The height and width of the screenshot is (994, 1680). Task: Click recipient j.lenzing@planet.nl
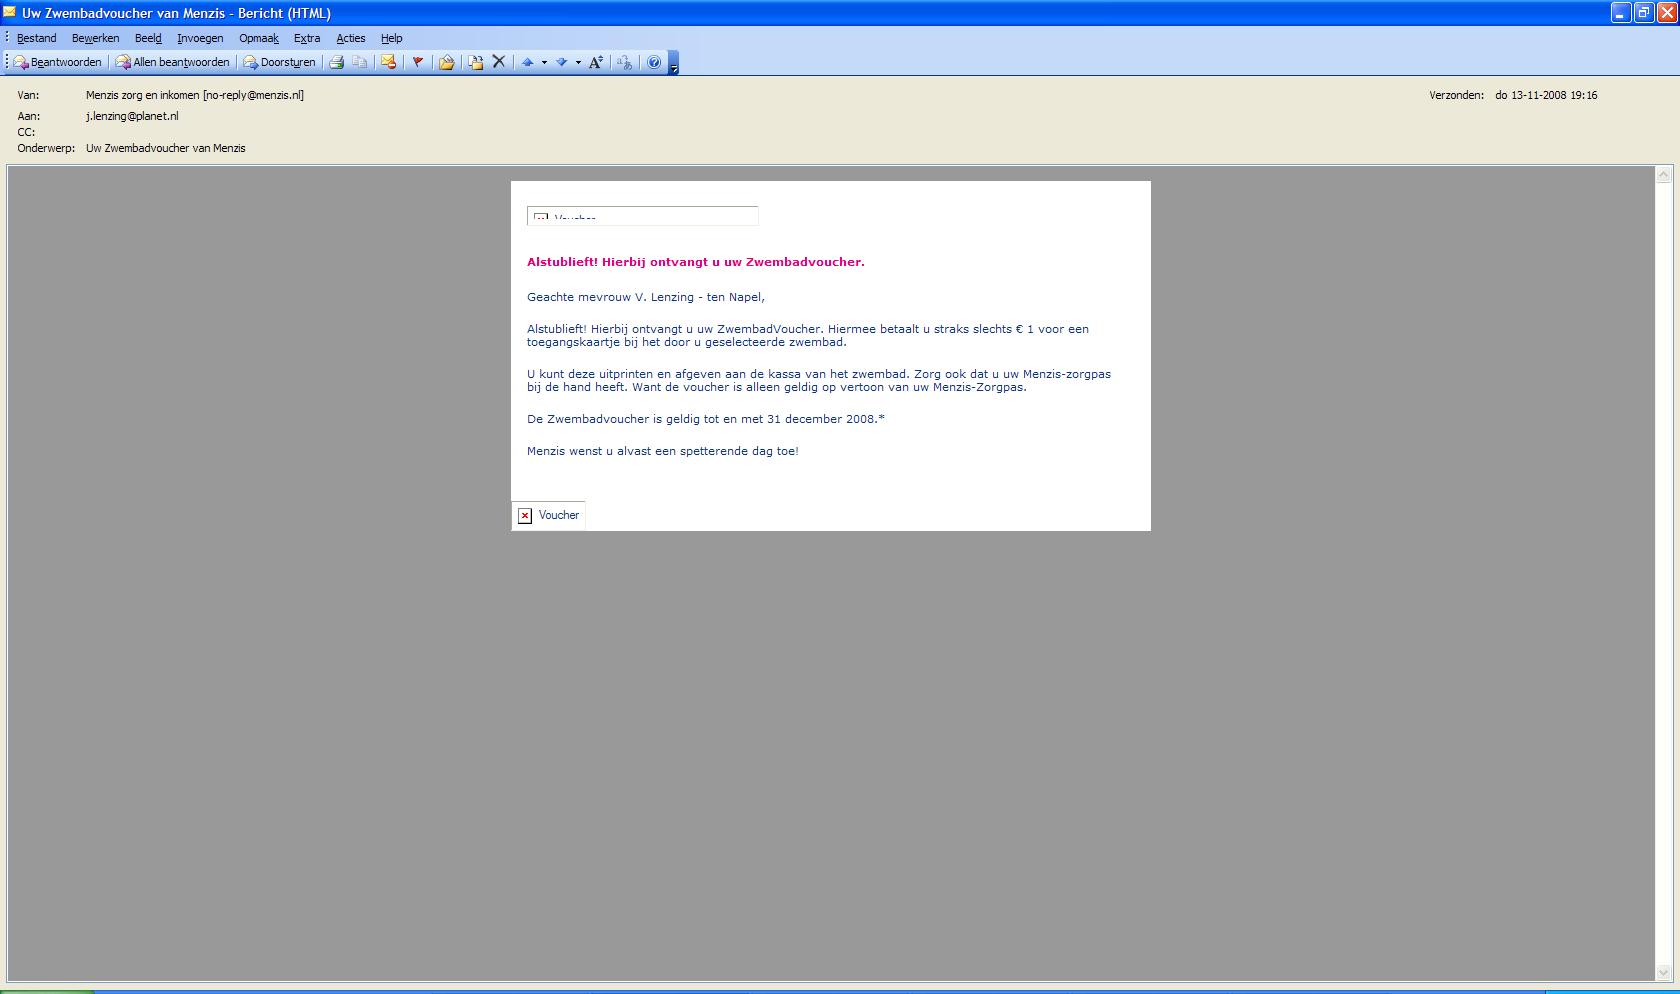132,116
